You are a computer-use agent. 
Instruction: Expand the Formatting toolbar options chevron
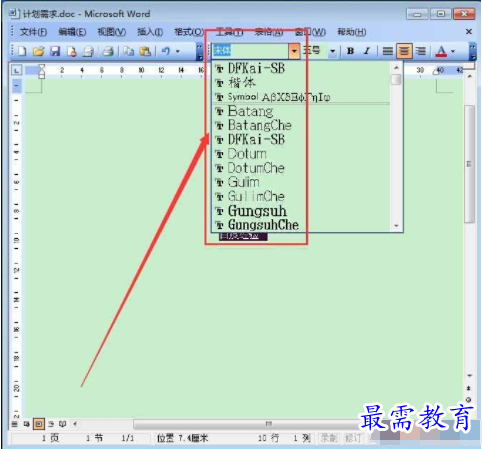[x=473, y=52]
